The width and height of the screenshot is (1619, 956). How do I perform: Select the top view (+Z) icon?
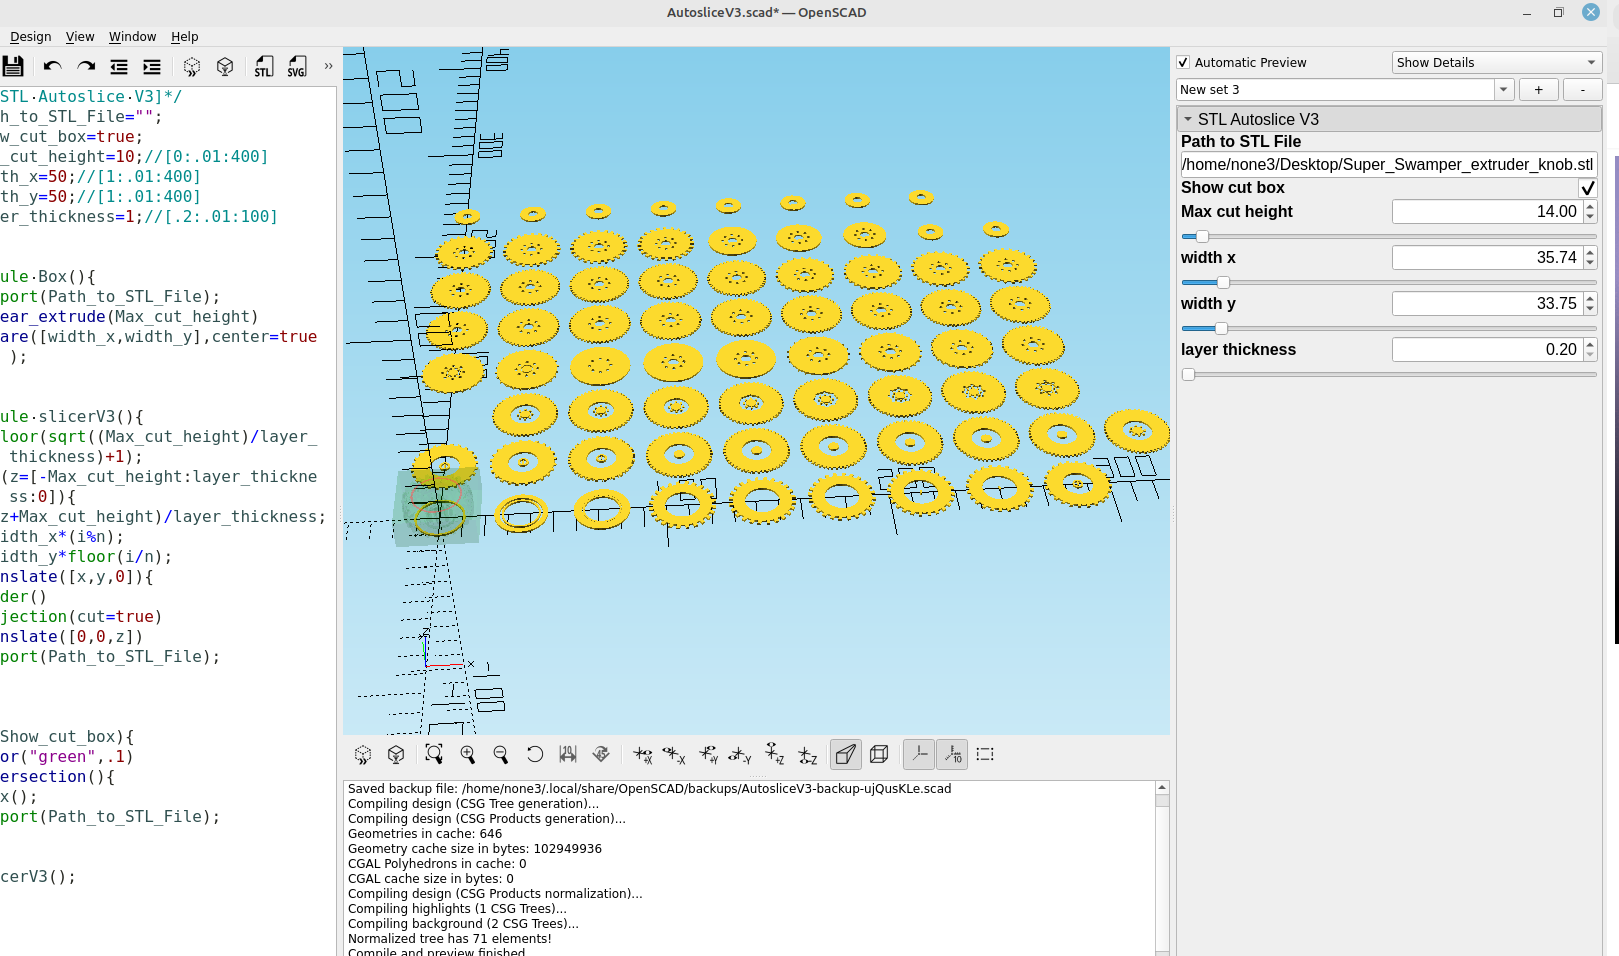point(775,754)
